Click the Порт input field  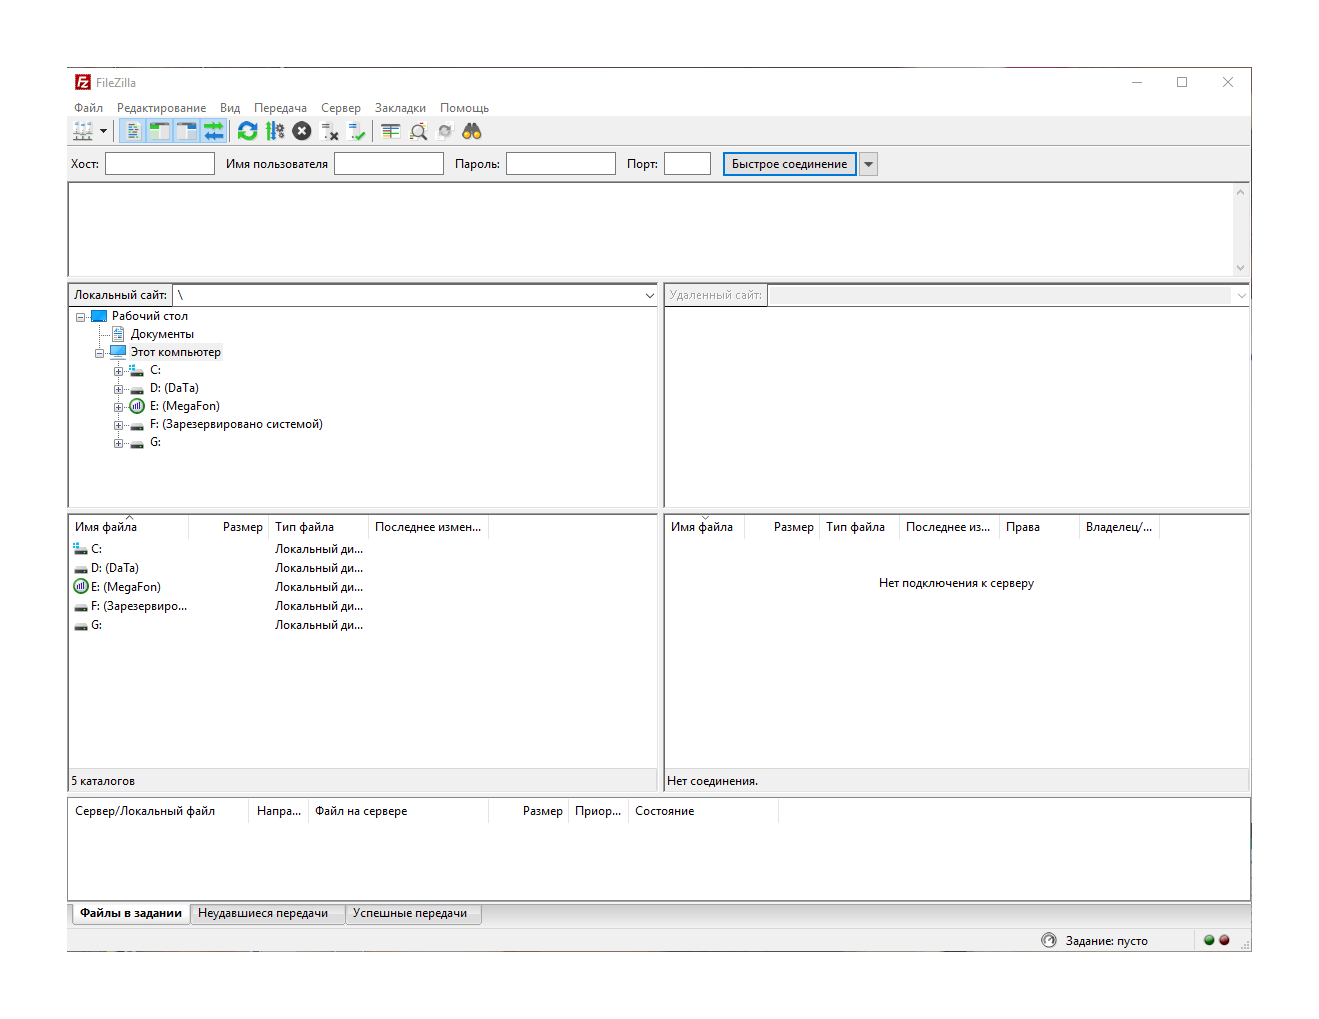point(688,164)
